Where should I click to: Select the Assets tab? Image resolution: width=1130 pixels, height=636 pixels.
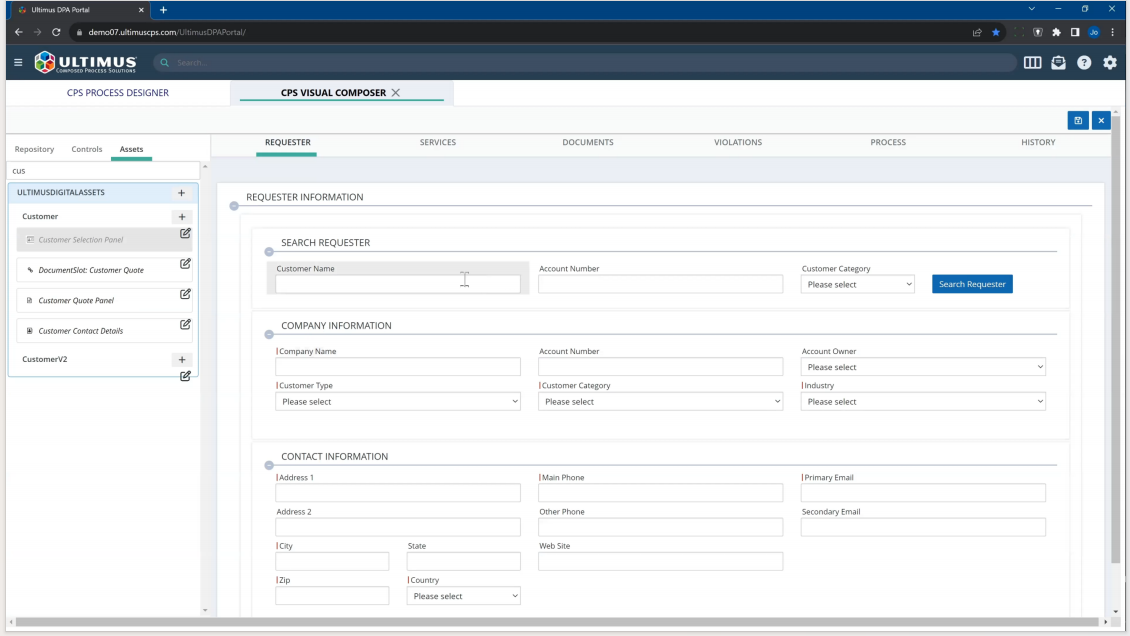click(131, 149)
